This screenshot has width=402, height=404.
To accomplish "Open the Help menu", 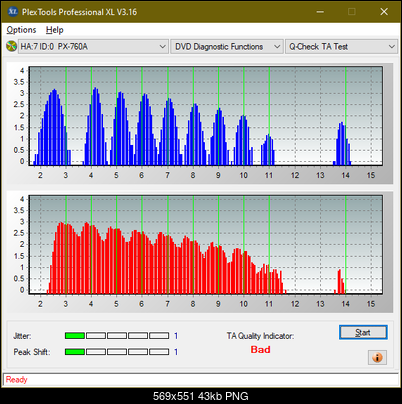I will [x=55, y=30].
